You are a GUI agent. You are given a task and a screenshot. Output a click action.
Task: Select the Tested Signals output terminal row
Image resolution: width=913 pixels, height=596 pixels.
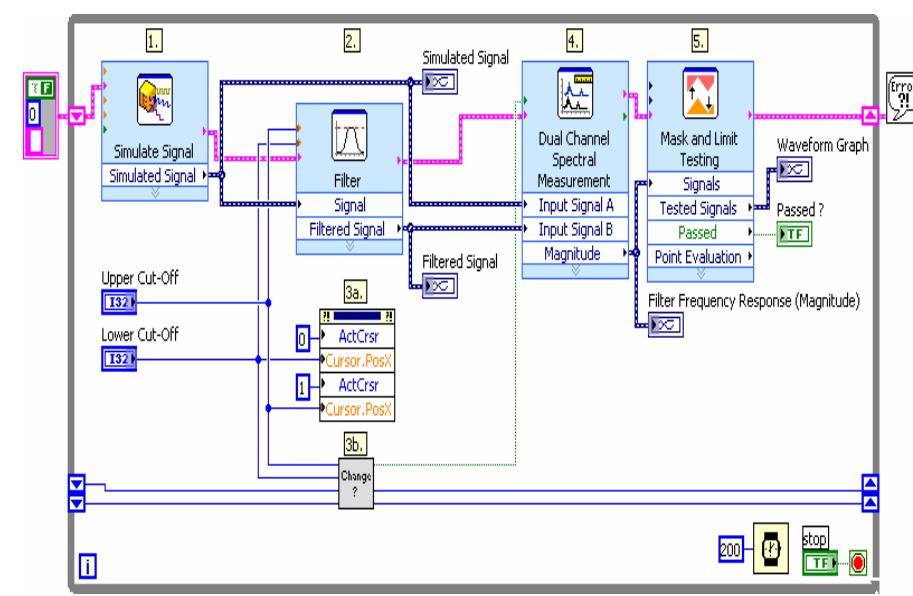tap(700, 208)
